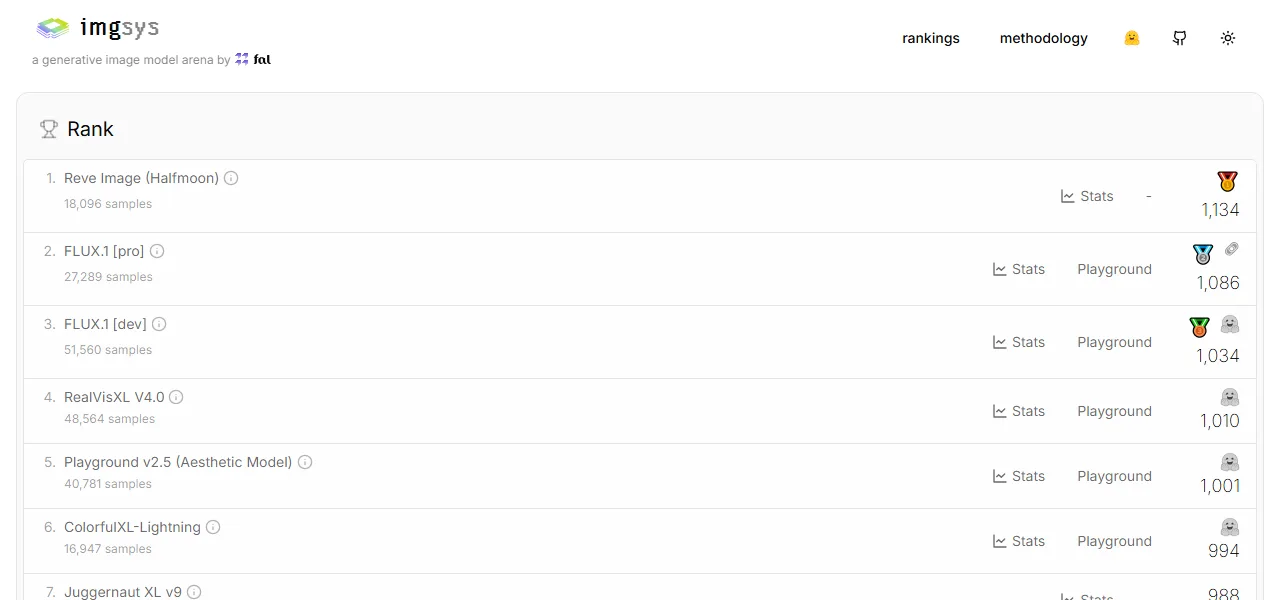
Task: Open Playground for RealVisXL V4.0
Action: 1114,411
